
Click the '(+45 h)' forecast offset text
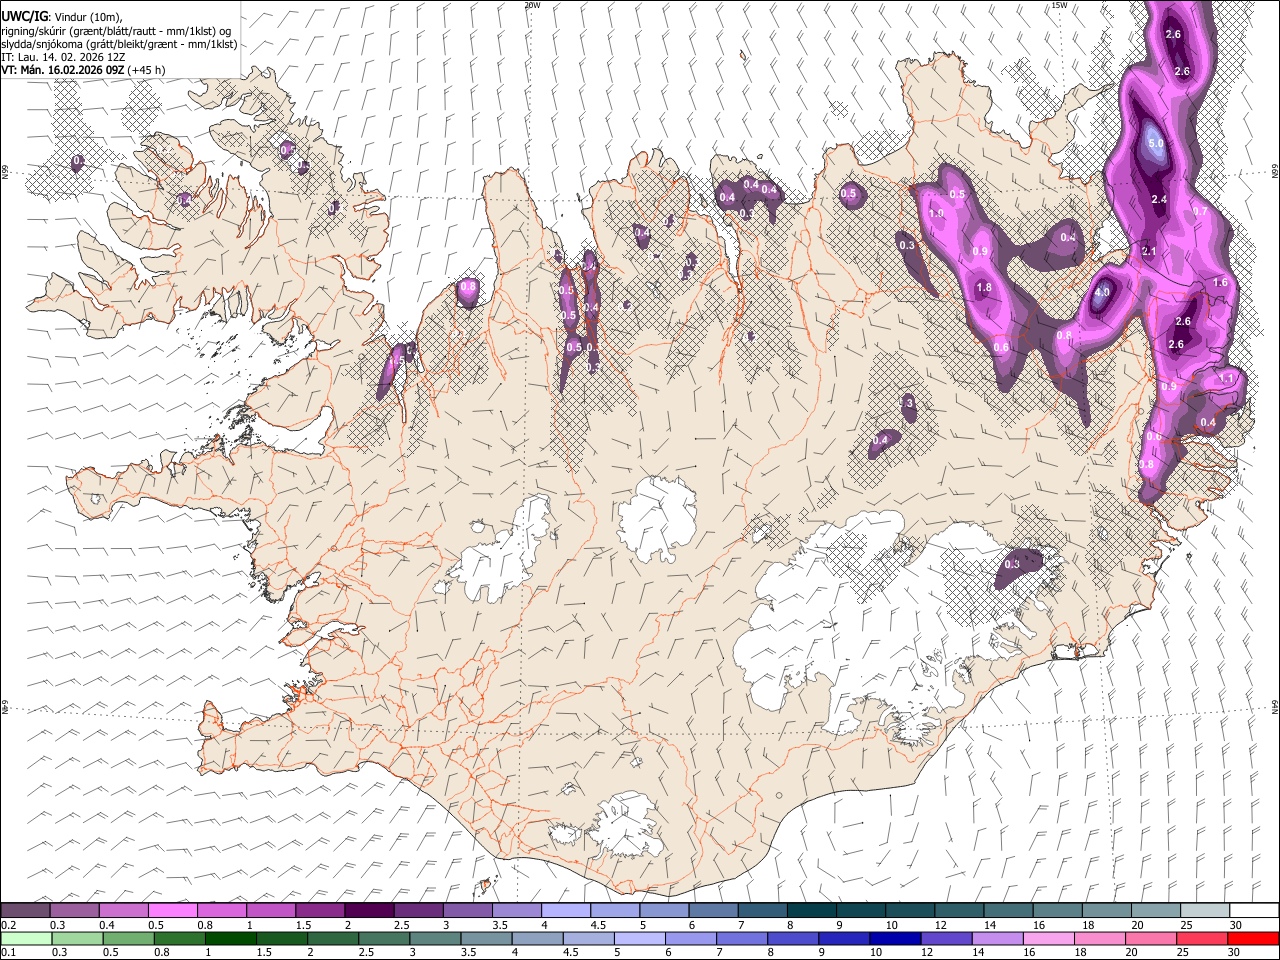click(x=146, y=70)
